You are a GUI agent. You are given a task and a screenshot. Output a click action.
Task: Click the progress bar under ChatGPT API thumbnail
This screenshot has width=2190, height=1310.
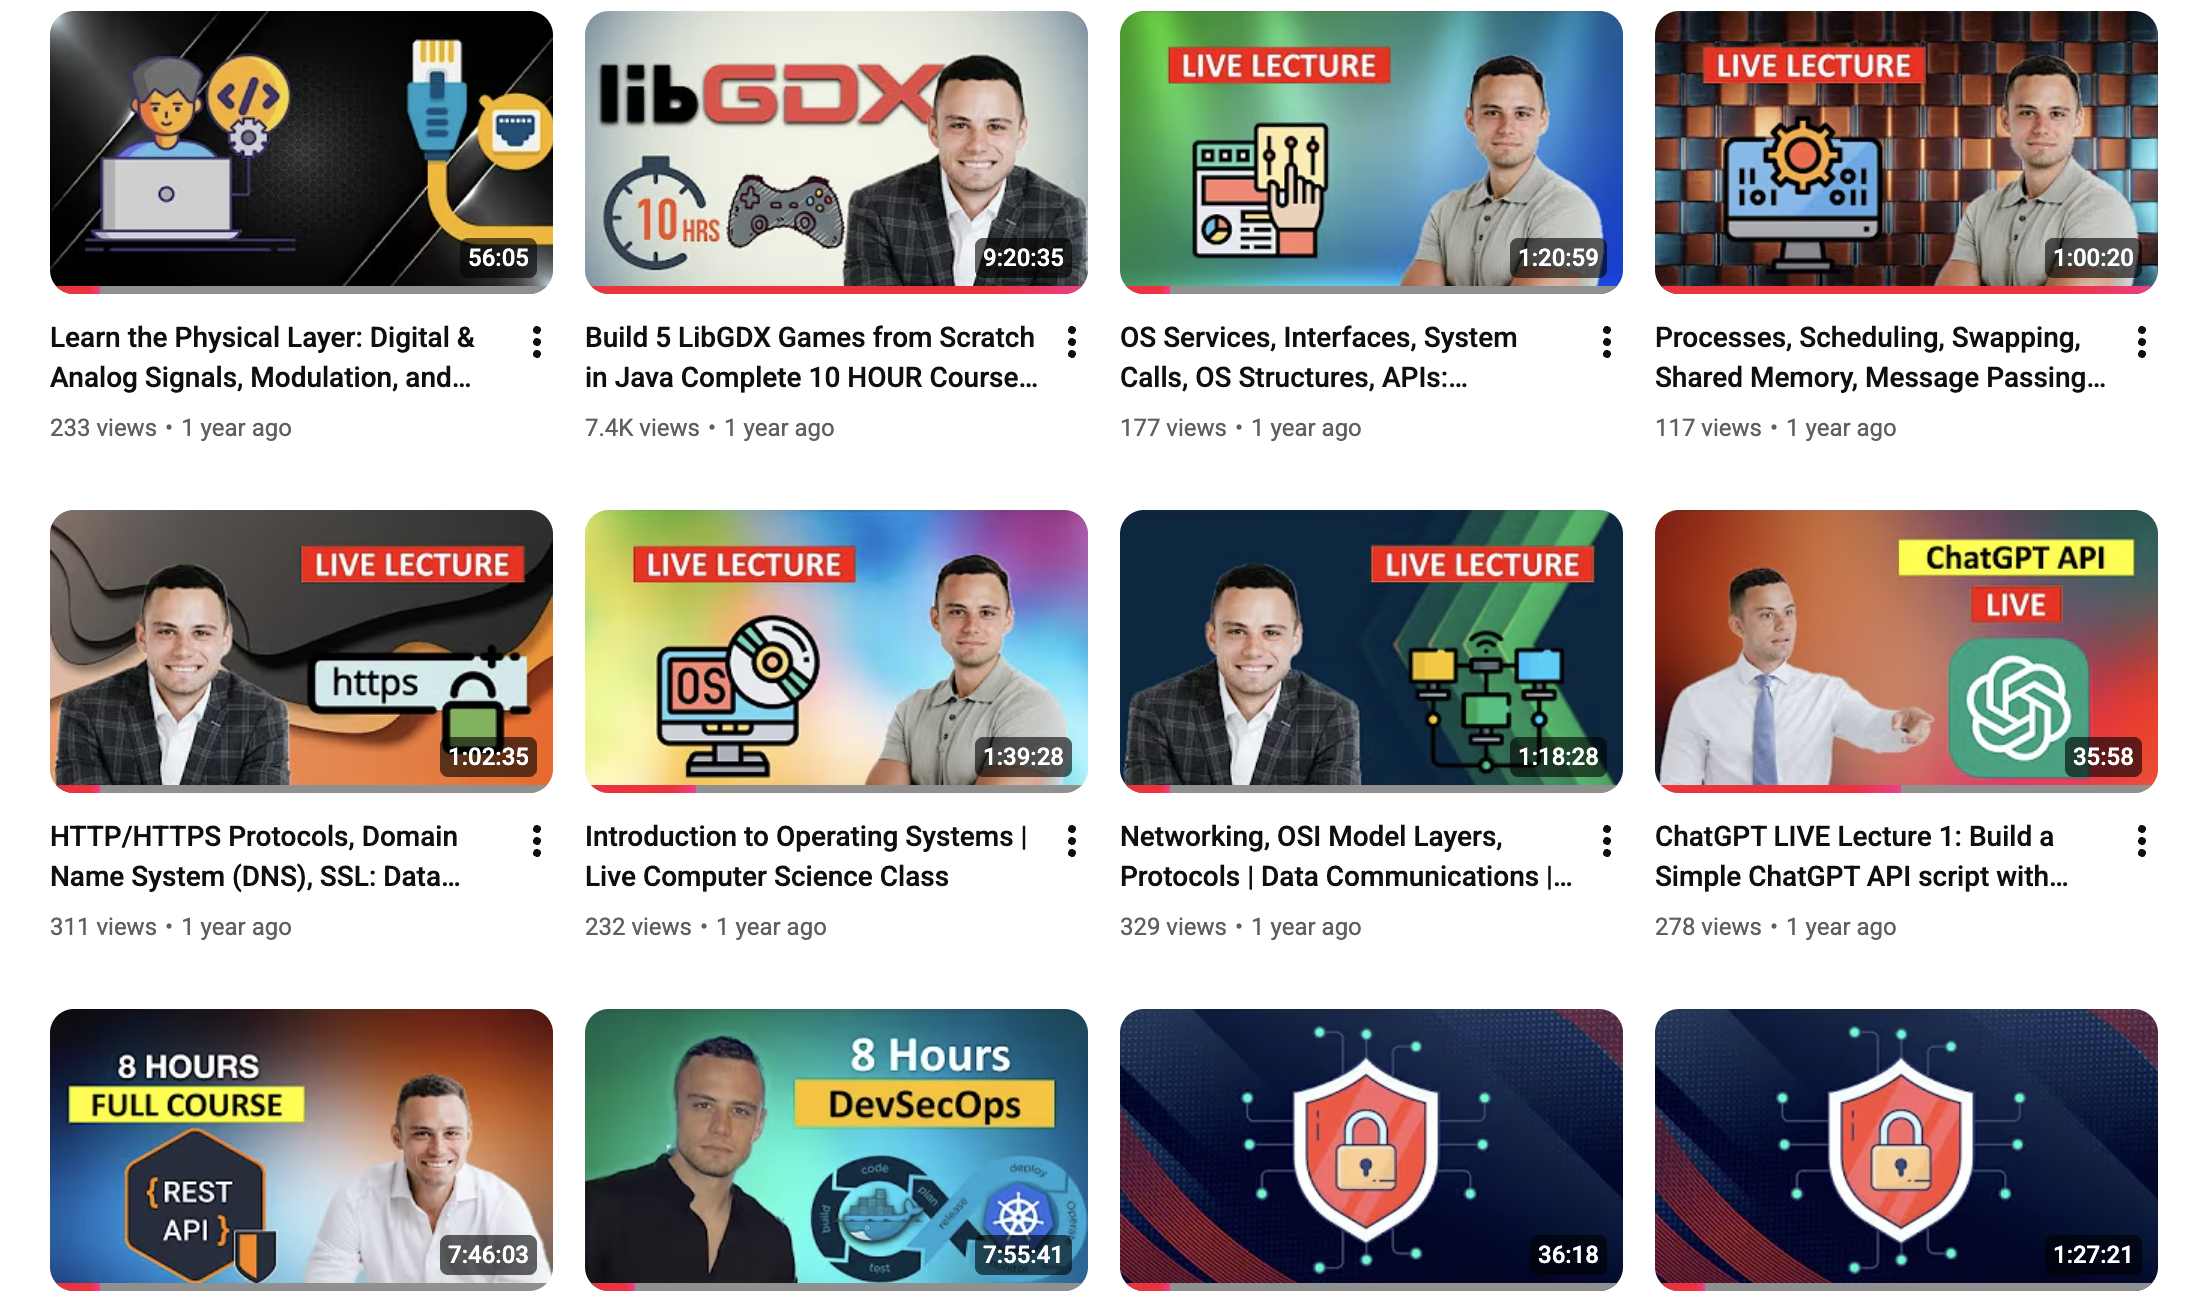[x=1906, y=789]
